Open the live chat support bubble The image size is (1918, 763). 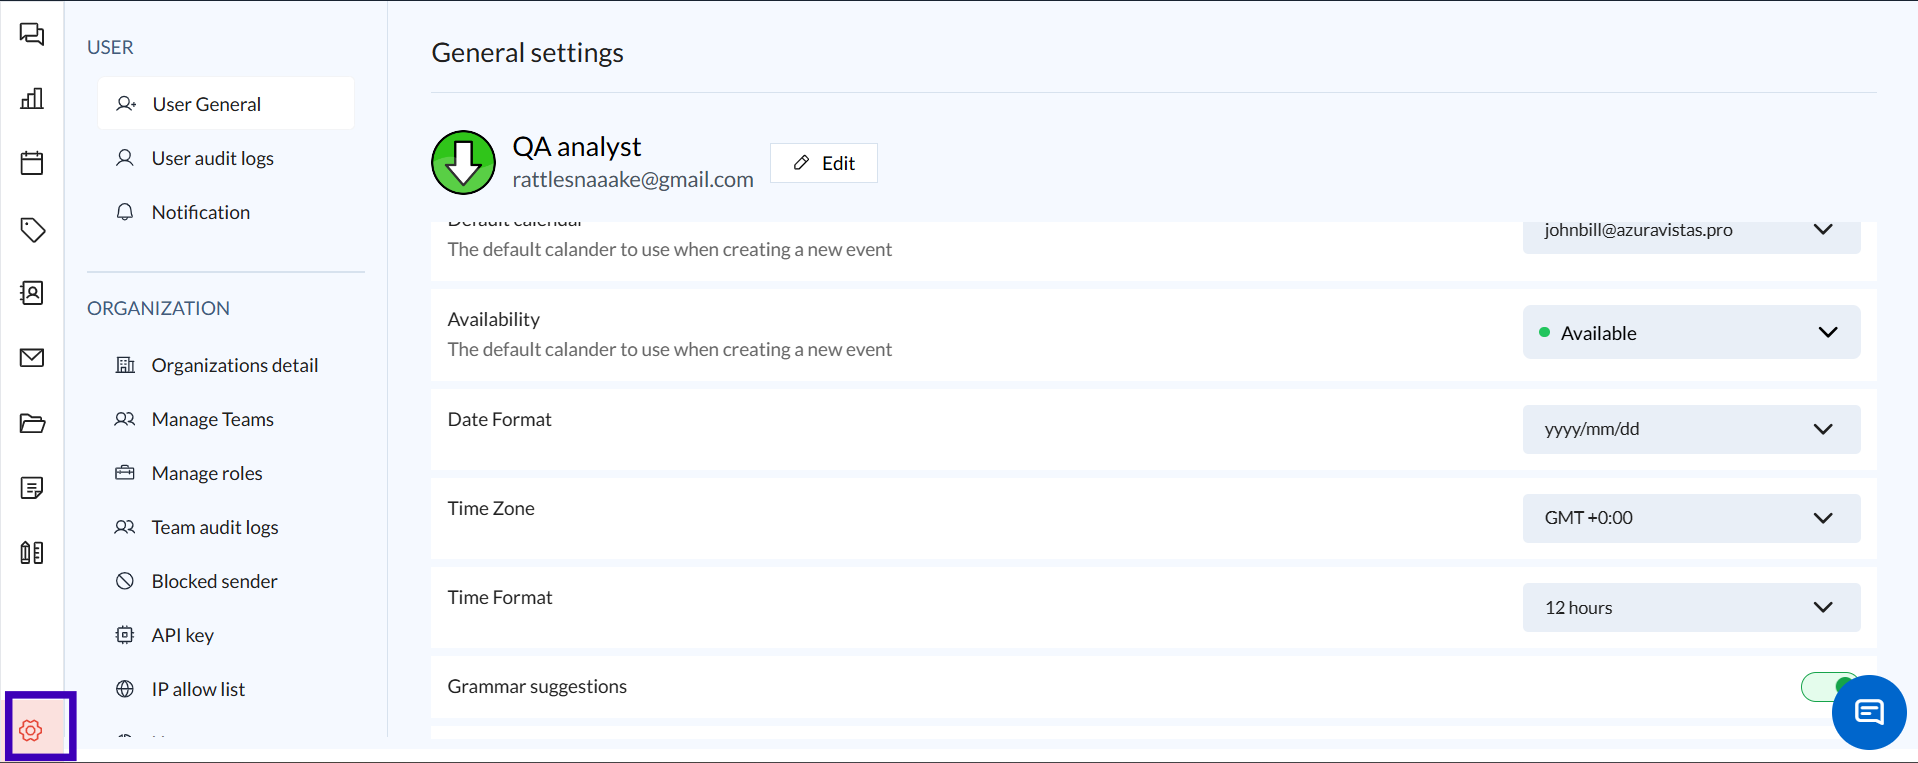coord(1868,712)
